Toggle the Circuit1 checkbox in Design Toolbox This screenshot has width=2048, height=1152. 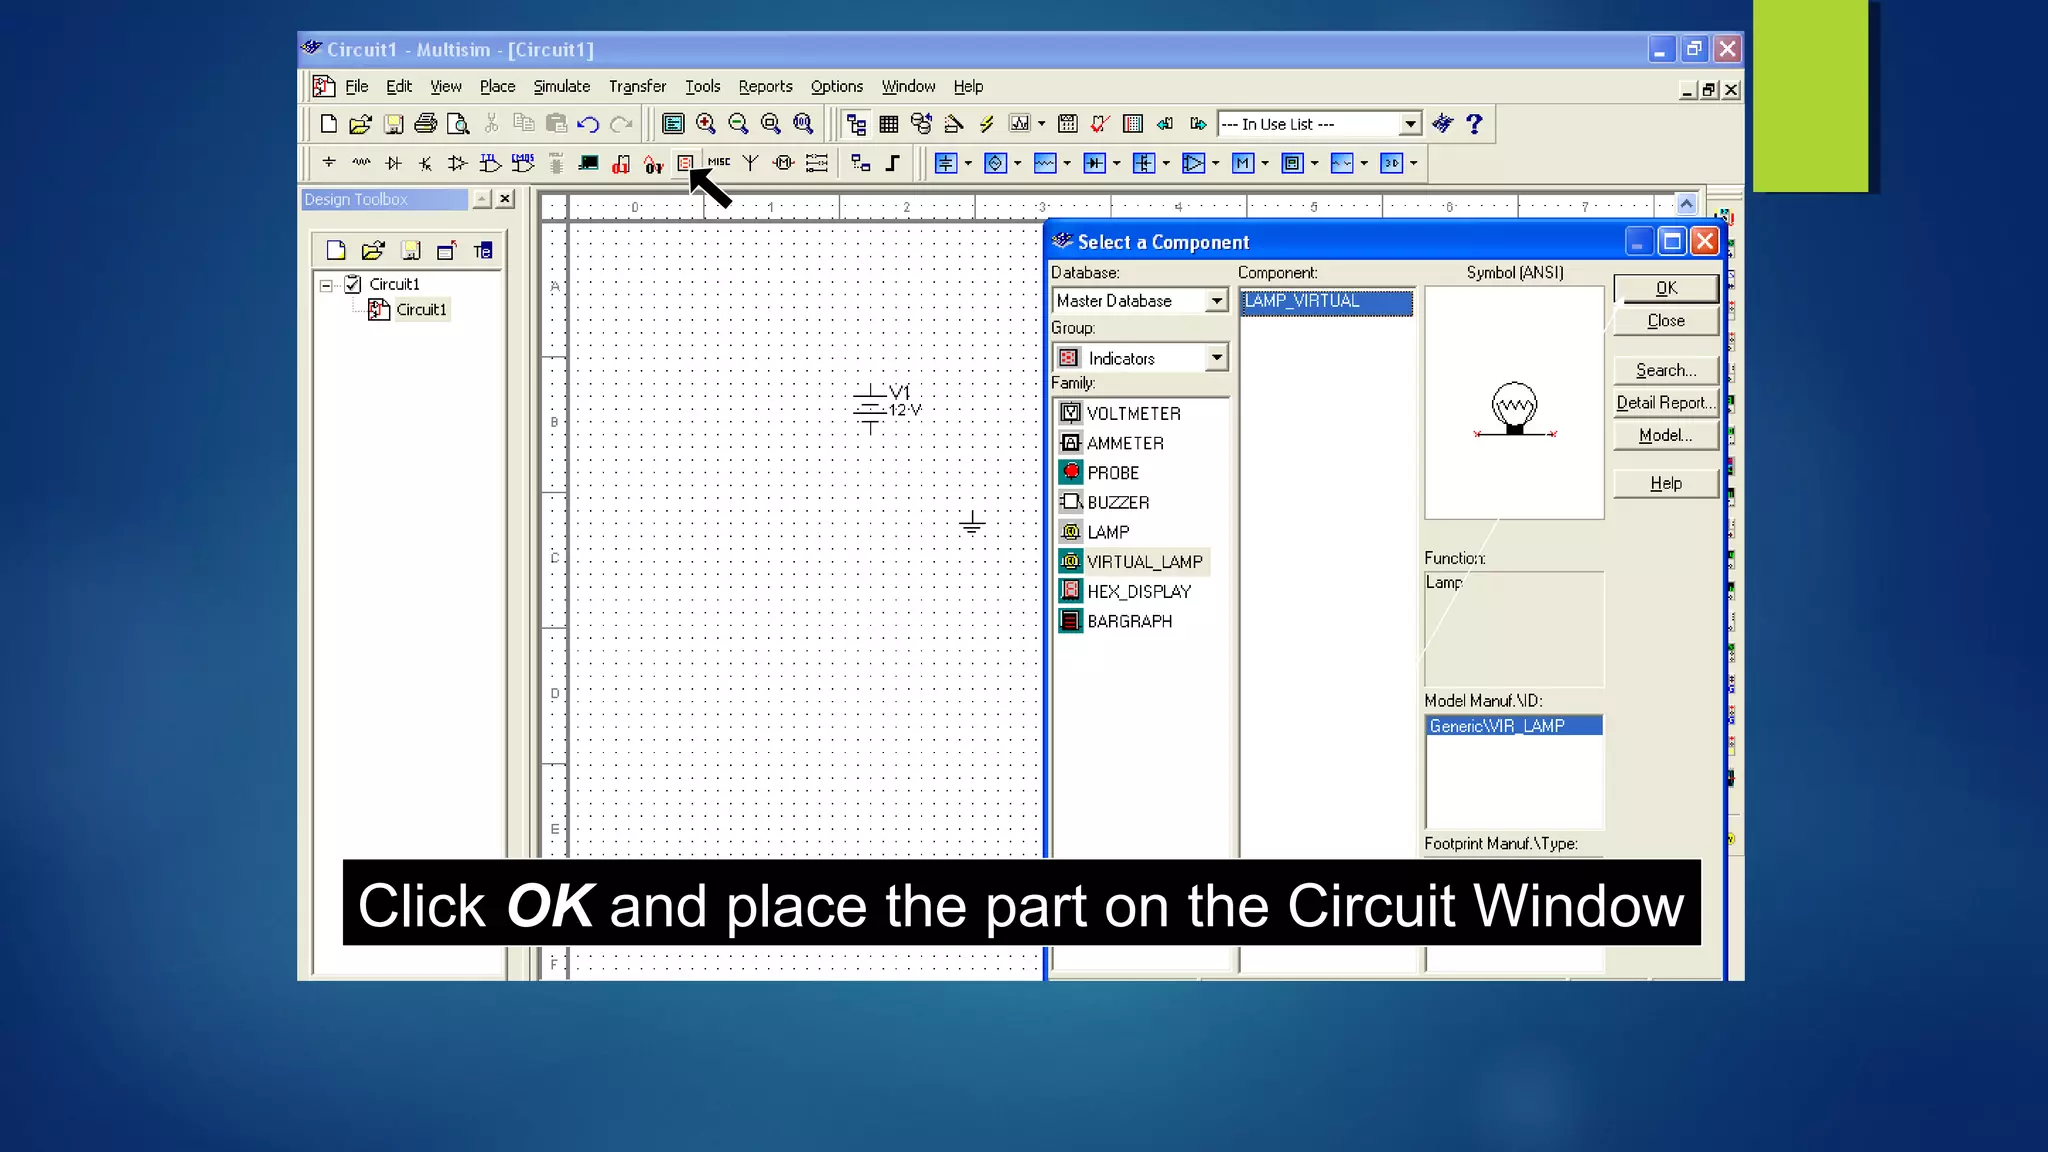pos(353,284)
